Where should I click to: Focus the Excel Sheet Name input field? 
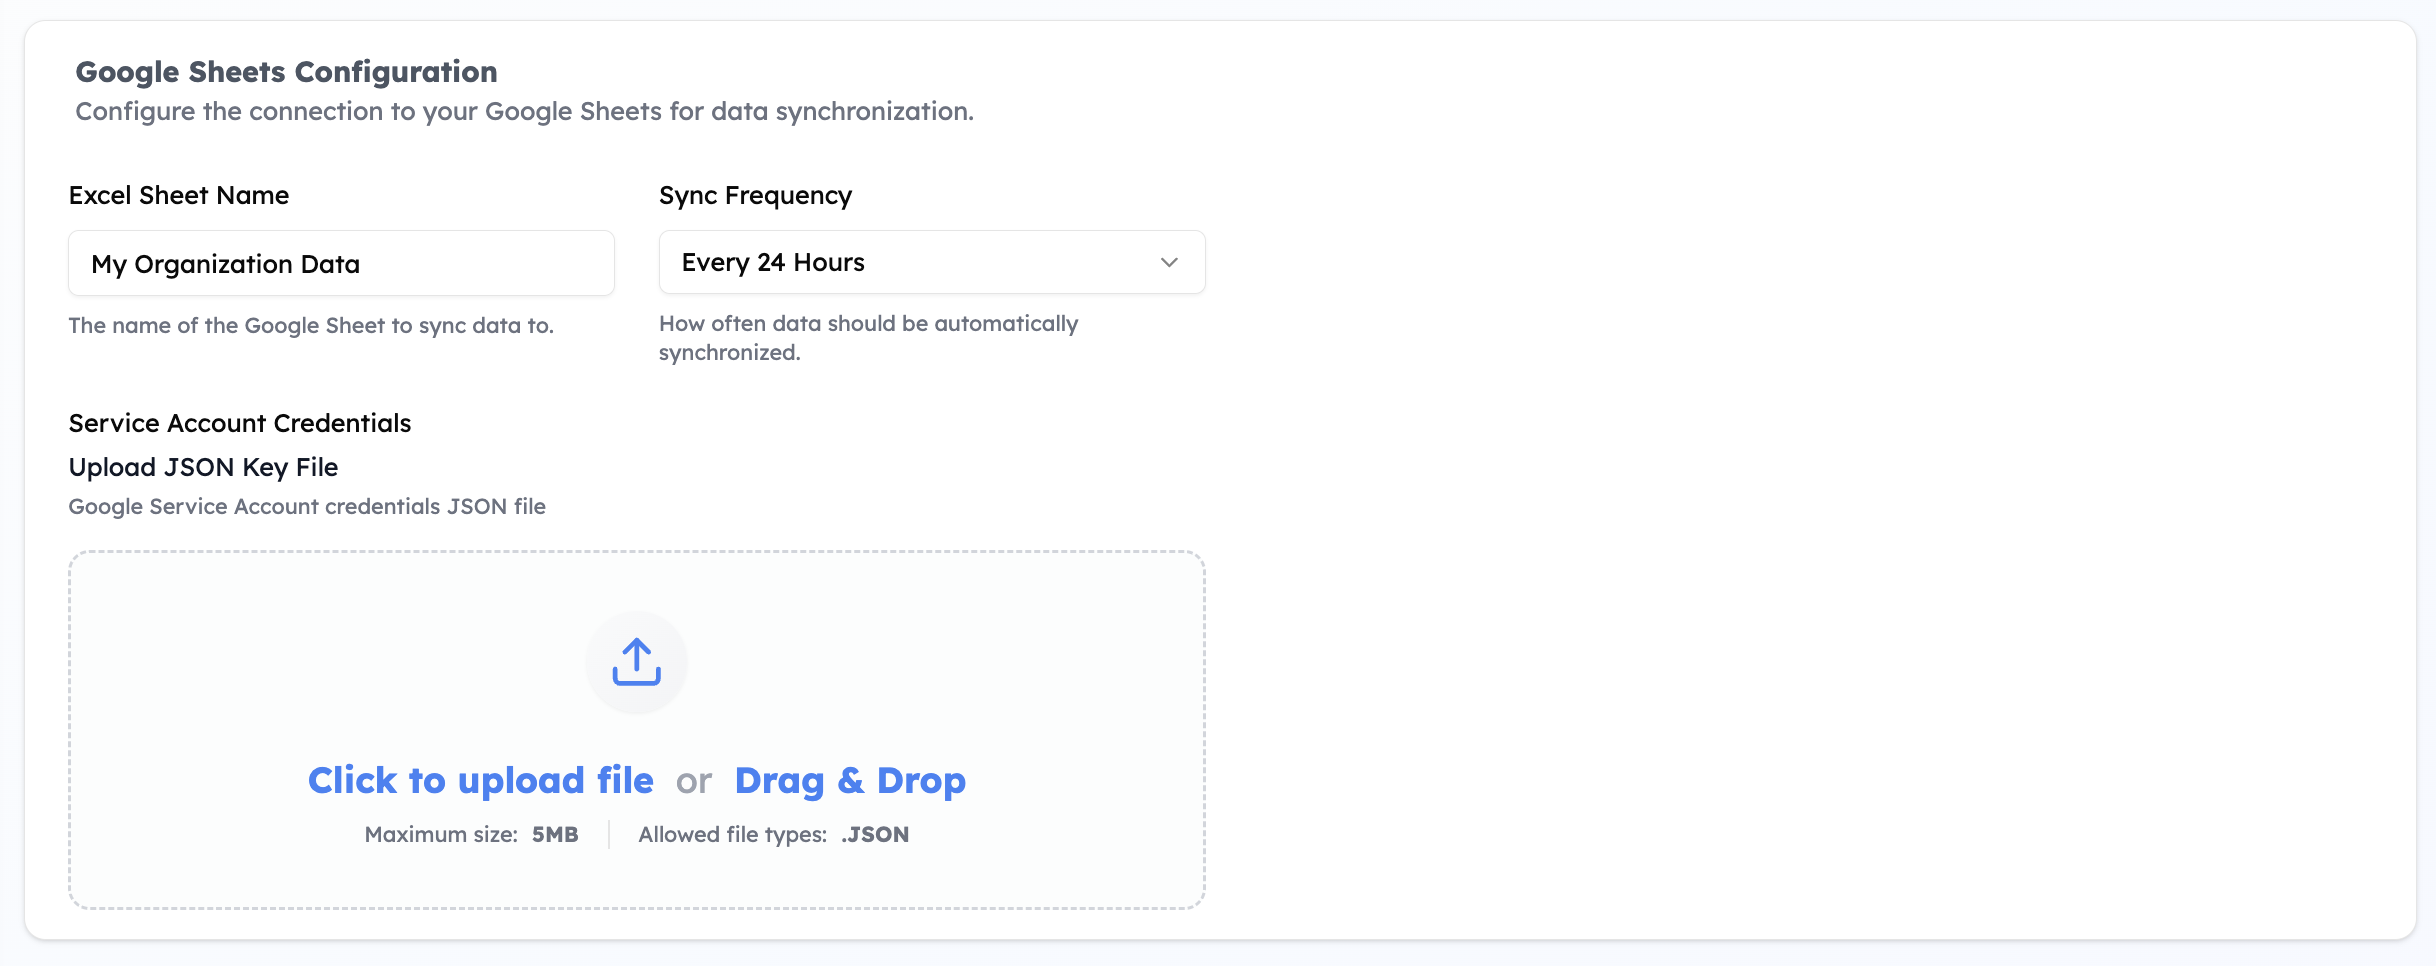click(340, 264)
